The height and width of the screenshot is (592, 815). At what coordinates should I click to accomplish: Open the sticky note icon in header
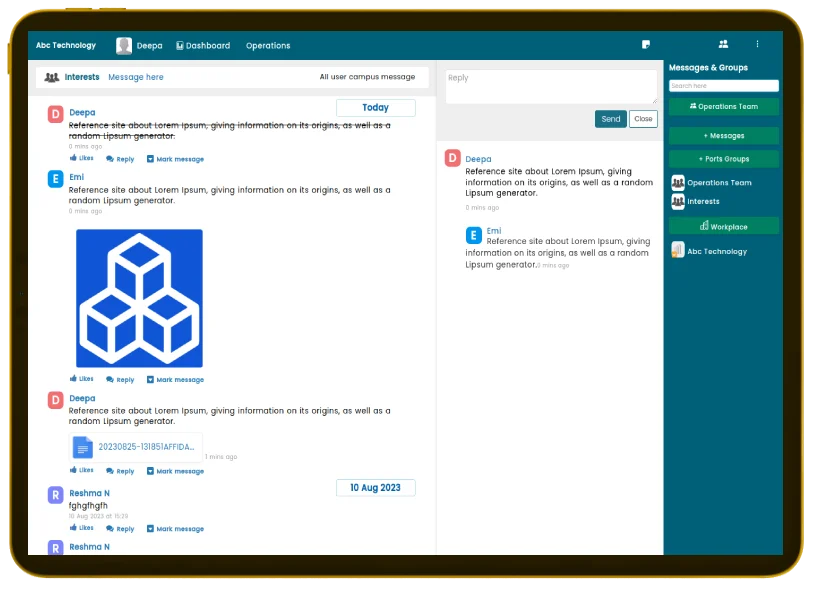tap(646, 45)
